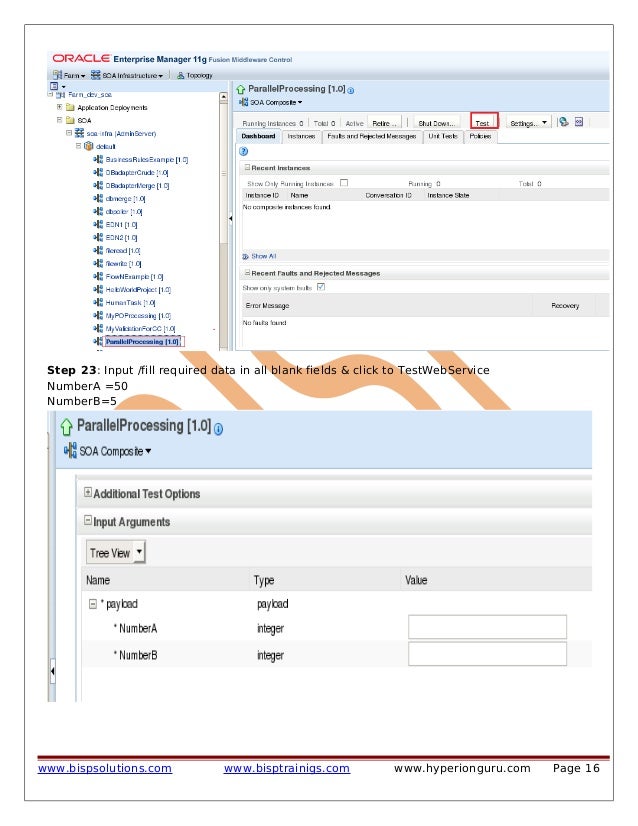Open the Tree View dropdown
Screen dimensions: 638x826
(x=115, y=553)
